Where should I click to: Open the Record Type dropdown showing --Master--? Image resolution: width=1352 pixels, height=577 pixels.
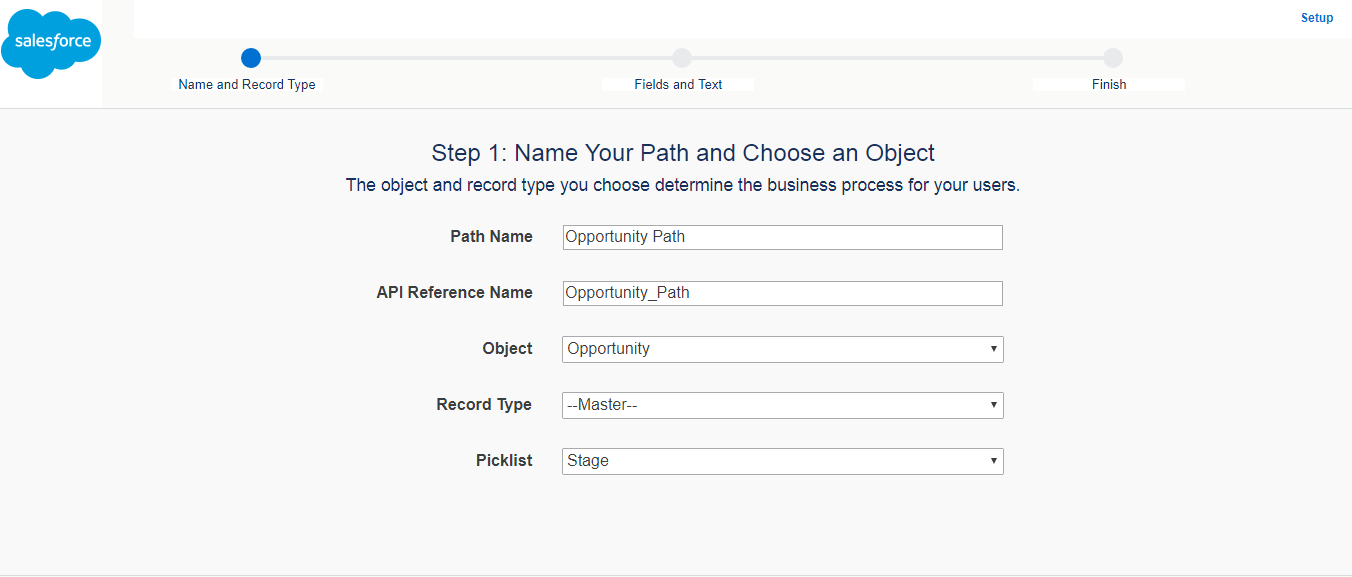point(782,405)
